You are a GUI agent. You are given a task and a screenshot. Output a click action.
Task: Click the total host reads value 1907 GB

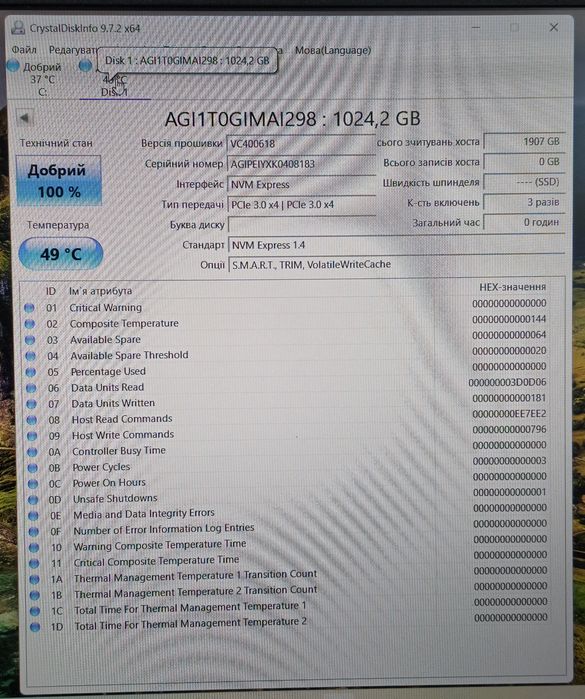(524, 142)
